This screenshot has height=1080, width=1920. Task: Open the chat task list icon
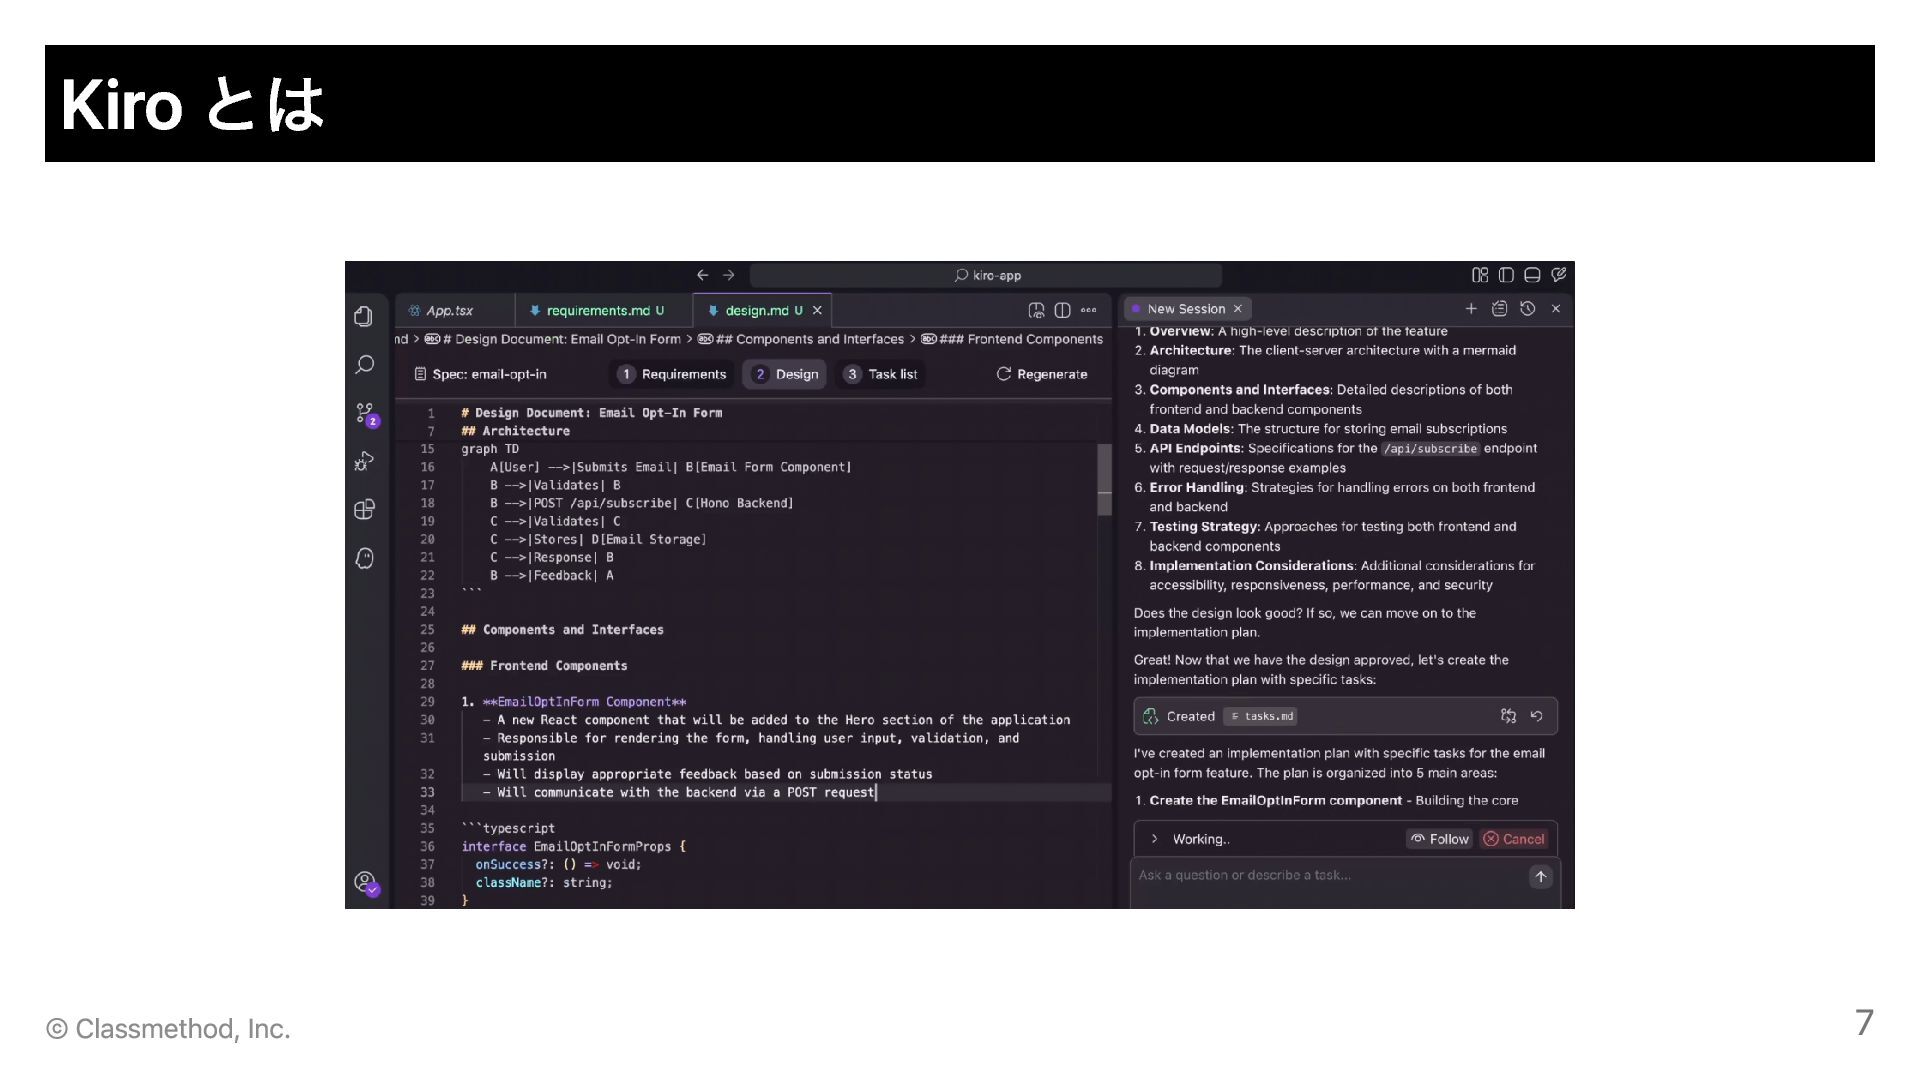[x=1499, y=309]
